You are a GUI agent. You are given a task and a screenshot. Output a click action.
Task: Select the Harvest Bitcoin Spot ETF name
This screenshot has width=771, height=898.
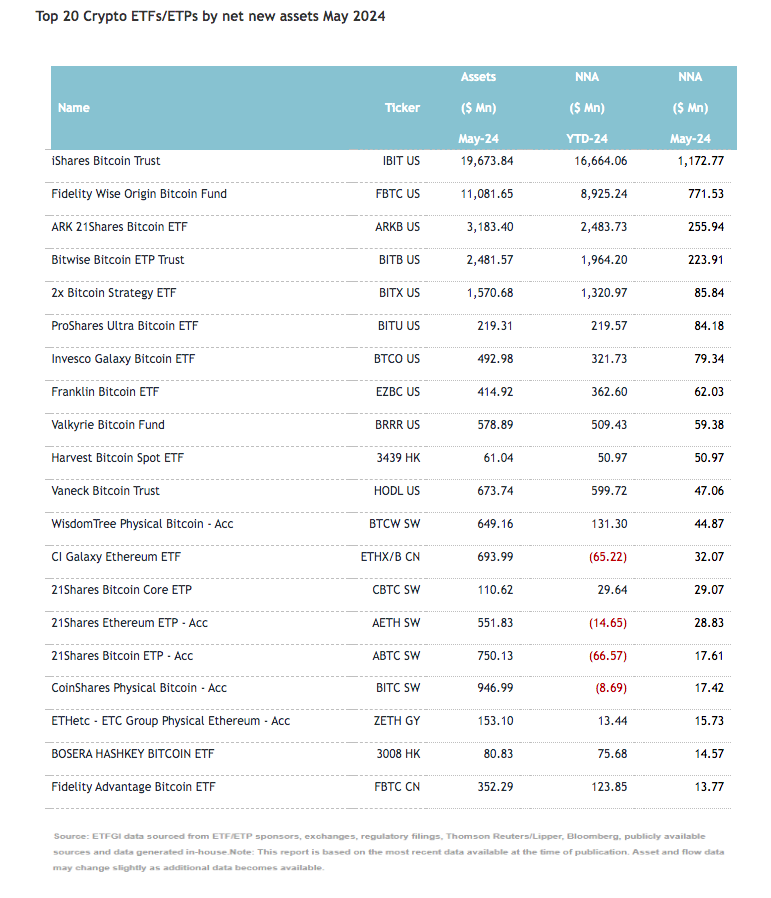[x=117, y=458]
